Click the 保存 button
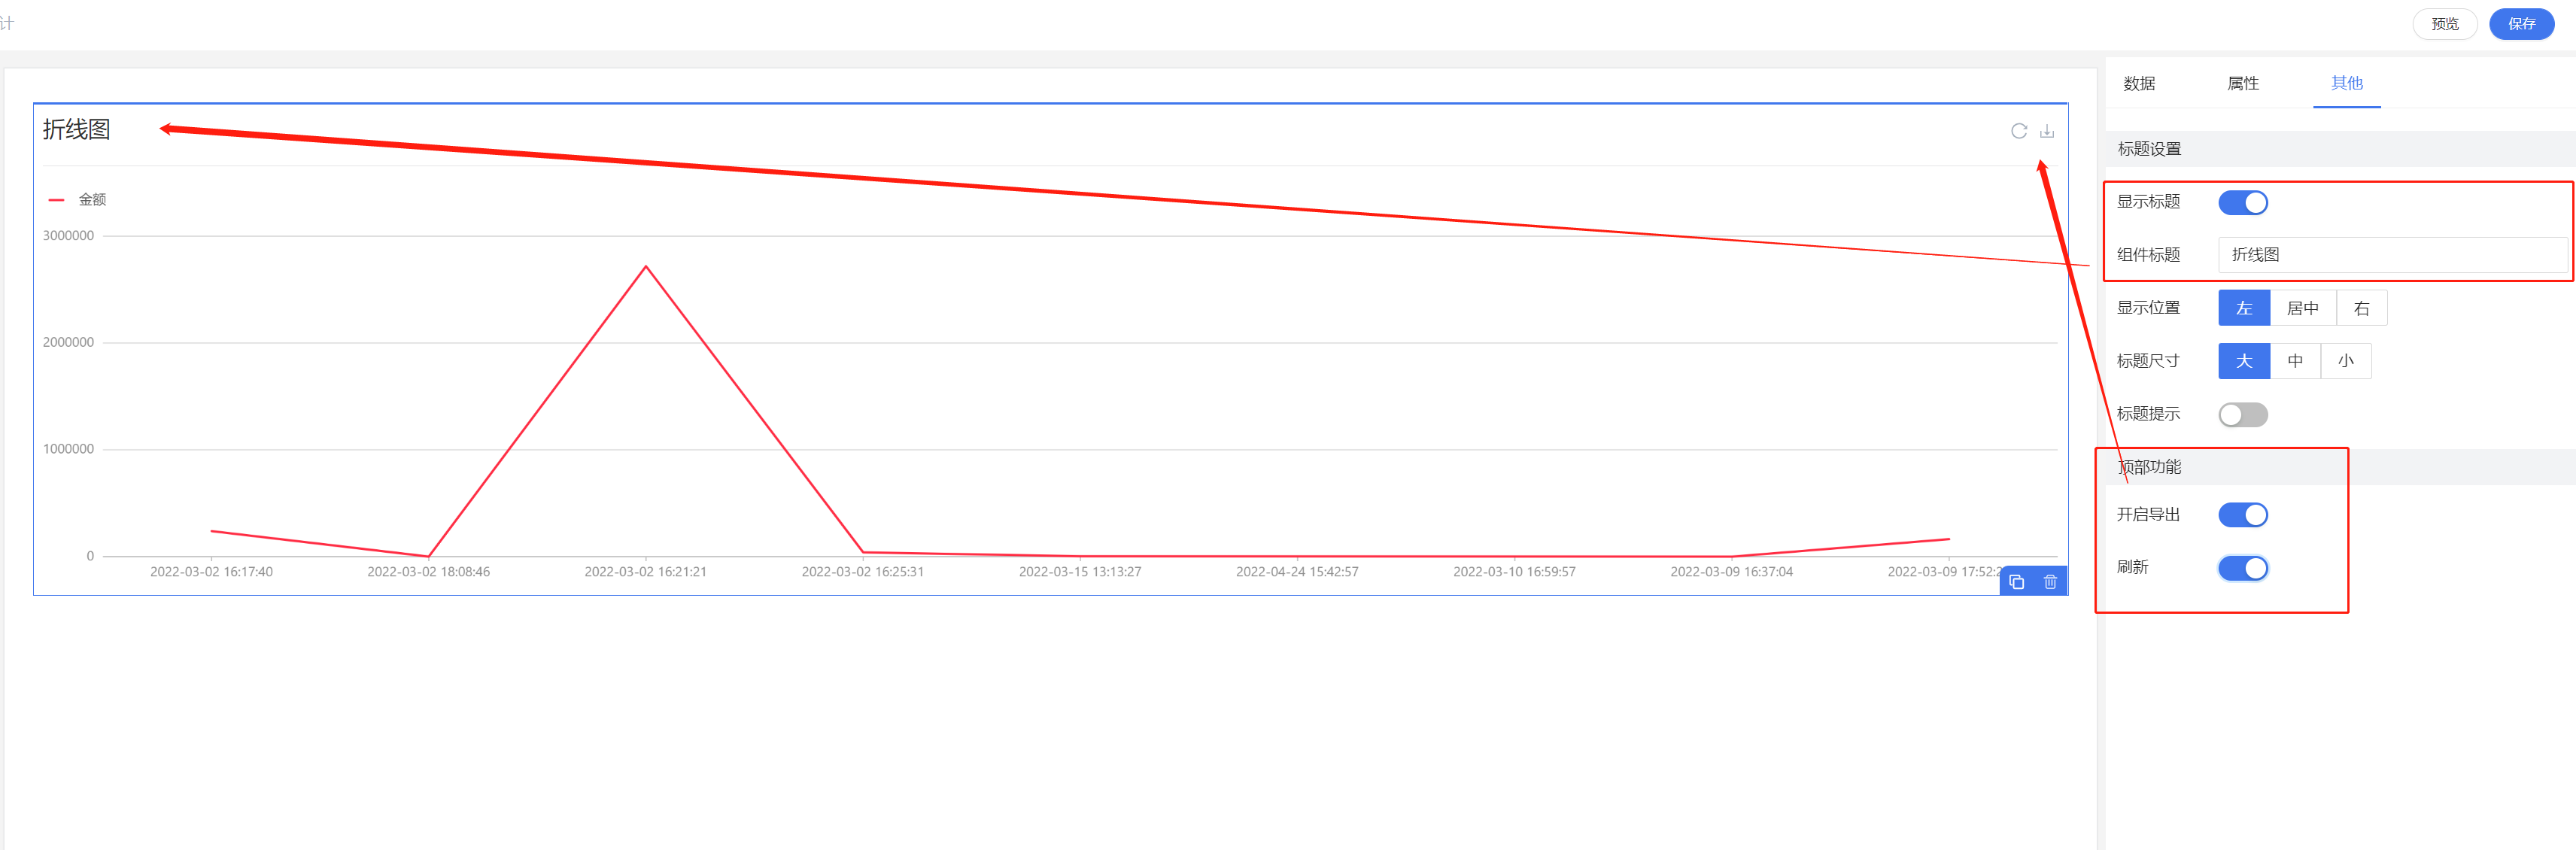Image resolution: width=2576 pixels, height=850 pixels. point(2521,24)
